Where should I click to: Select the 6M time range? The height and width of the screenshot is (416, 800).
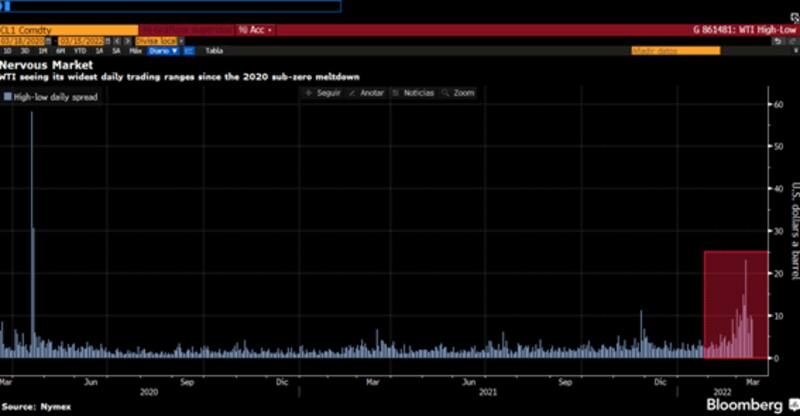point(60,49)
